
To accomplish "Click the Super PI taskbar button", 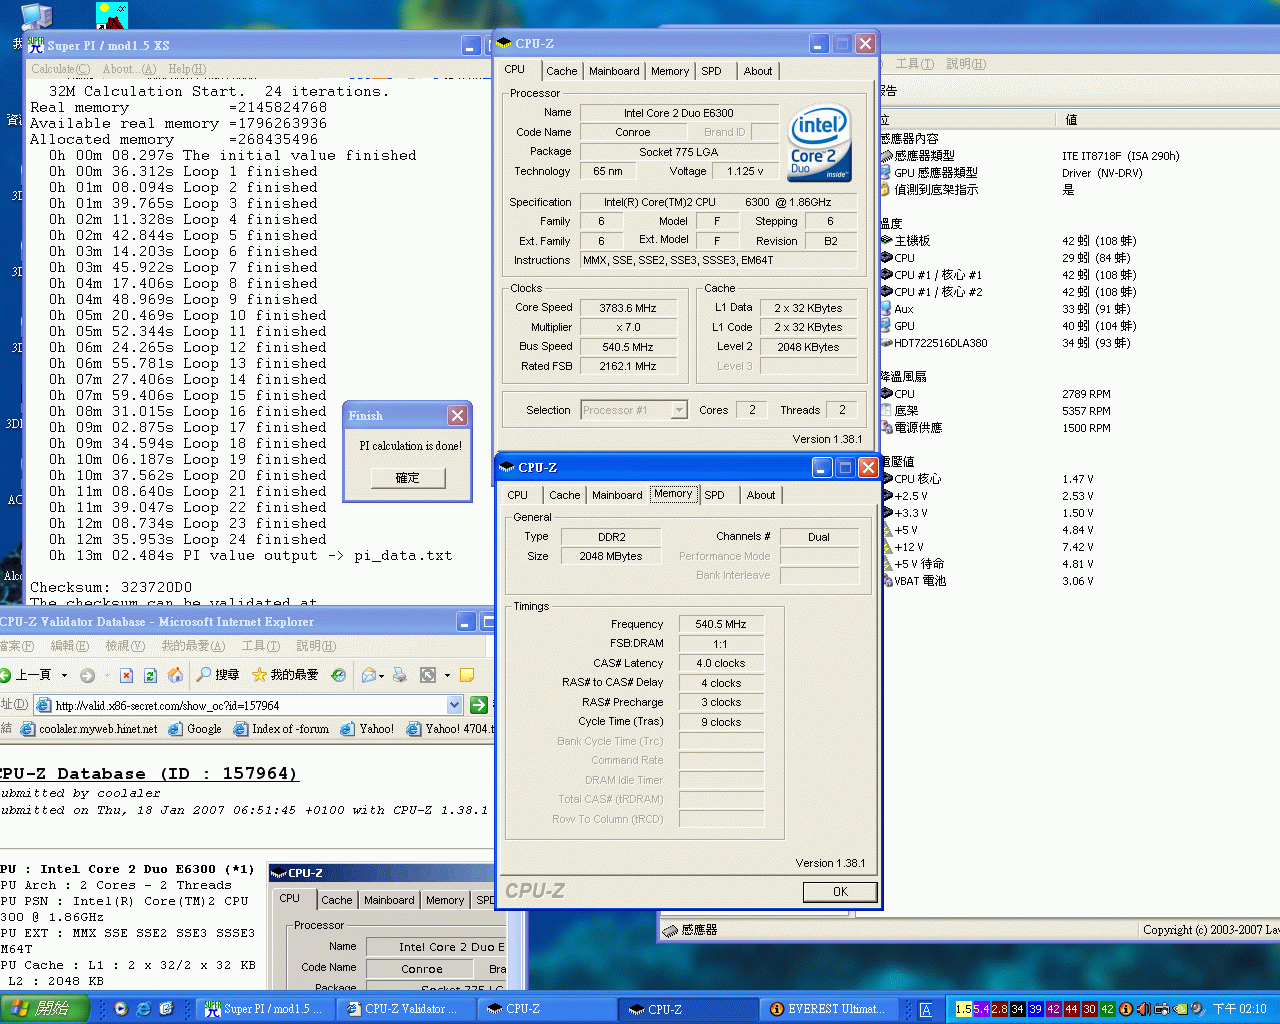I will 265,1009.
